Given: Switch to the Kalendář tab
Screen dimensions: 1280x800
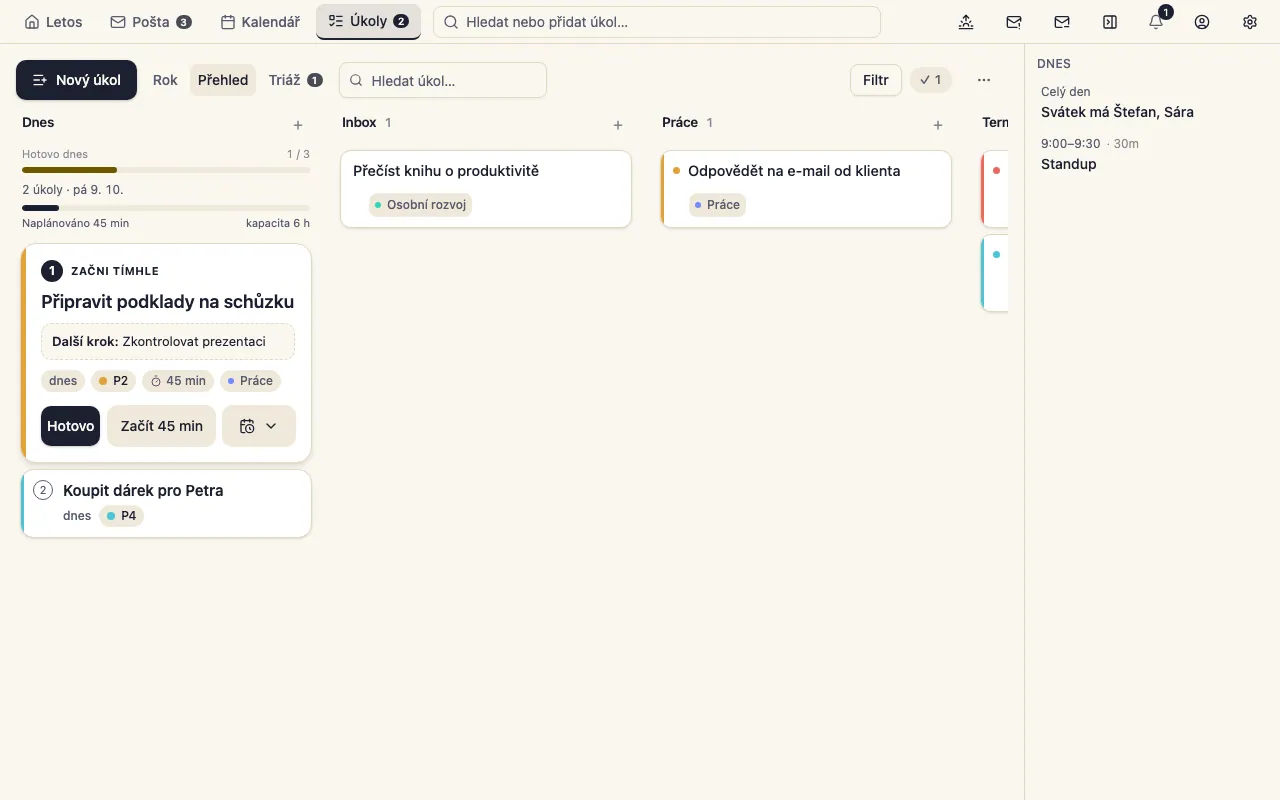Looking at the screenshot, I should point(260,22).
